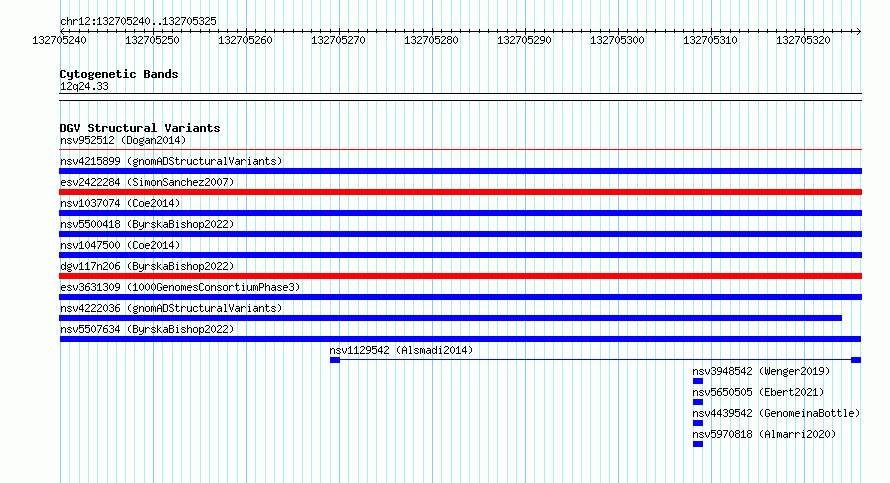This screenshot has width=890, height=483.
Task: Open variant dgv117n206 (ByrskaBishop2022) label
Action: [x=147, y=266]
